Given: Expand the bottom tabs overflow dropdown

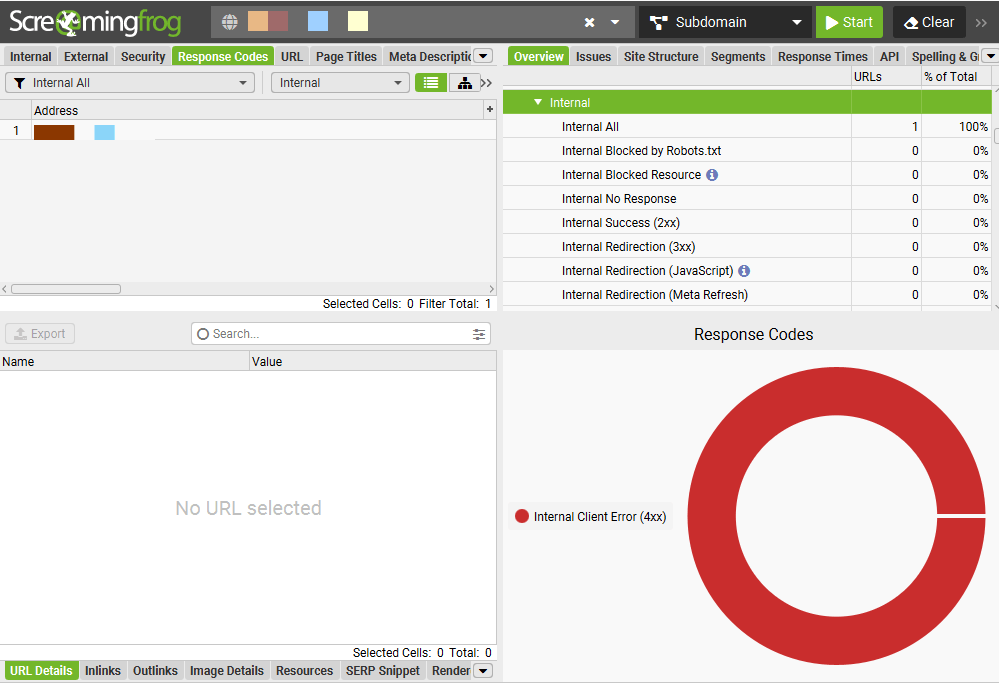Looking at the screenshot, I should coord(484,671).
